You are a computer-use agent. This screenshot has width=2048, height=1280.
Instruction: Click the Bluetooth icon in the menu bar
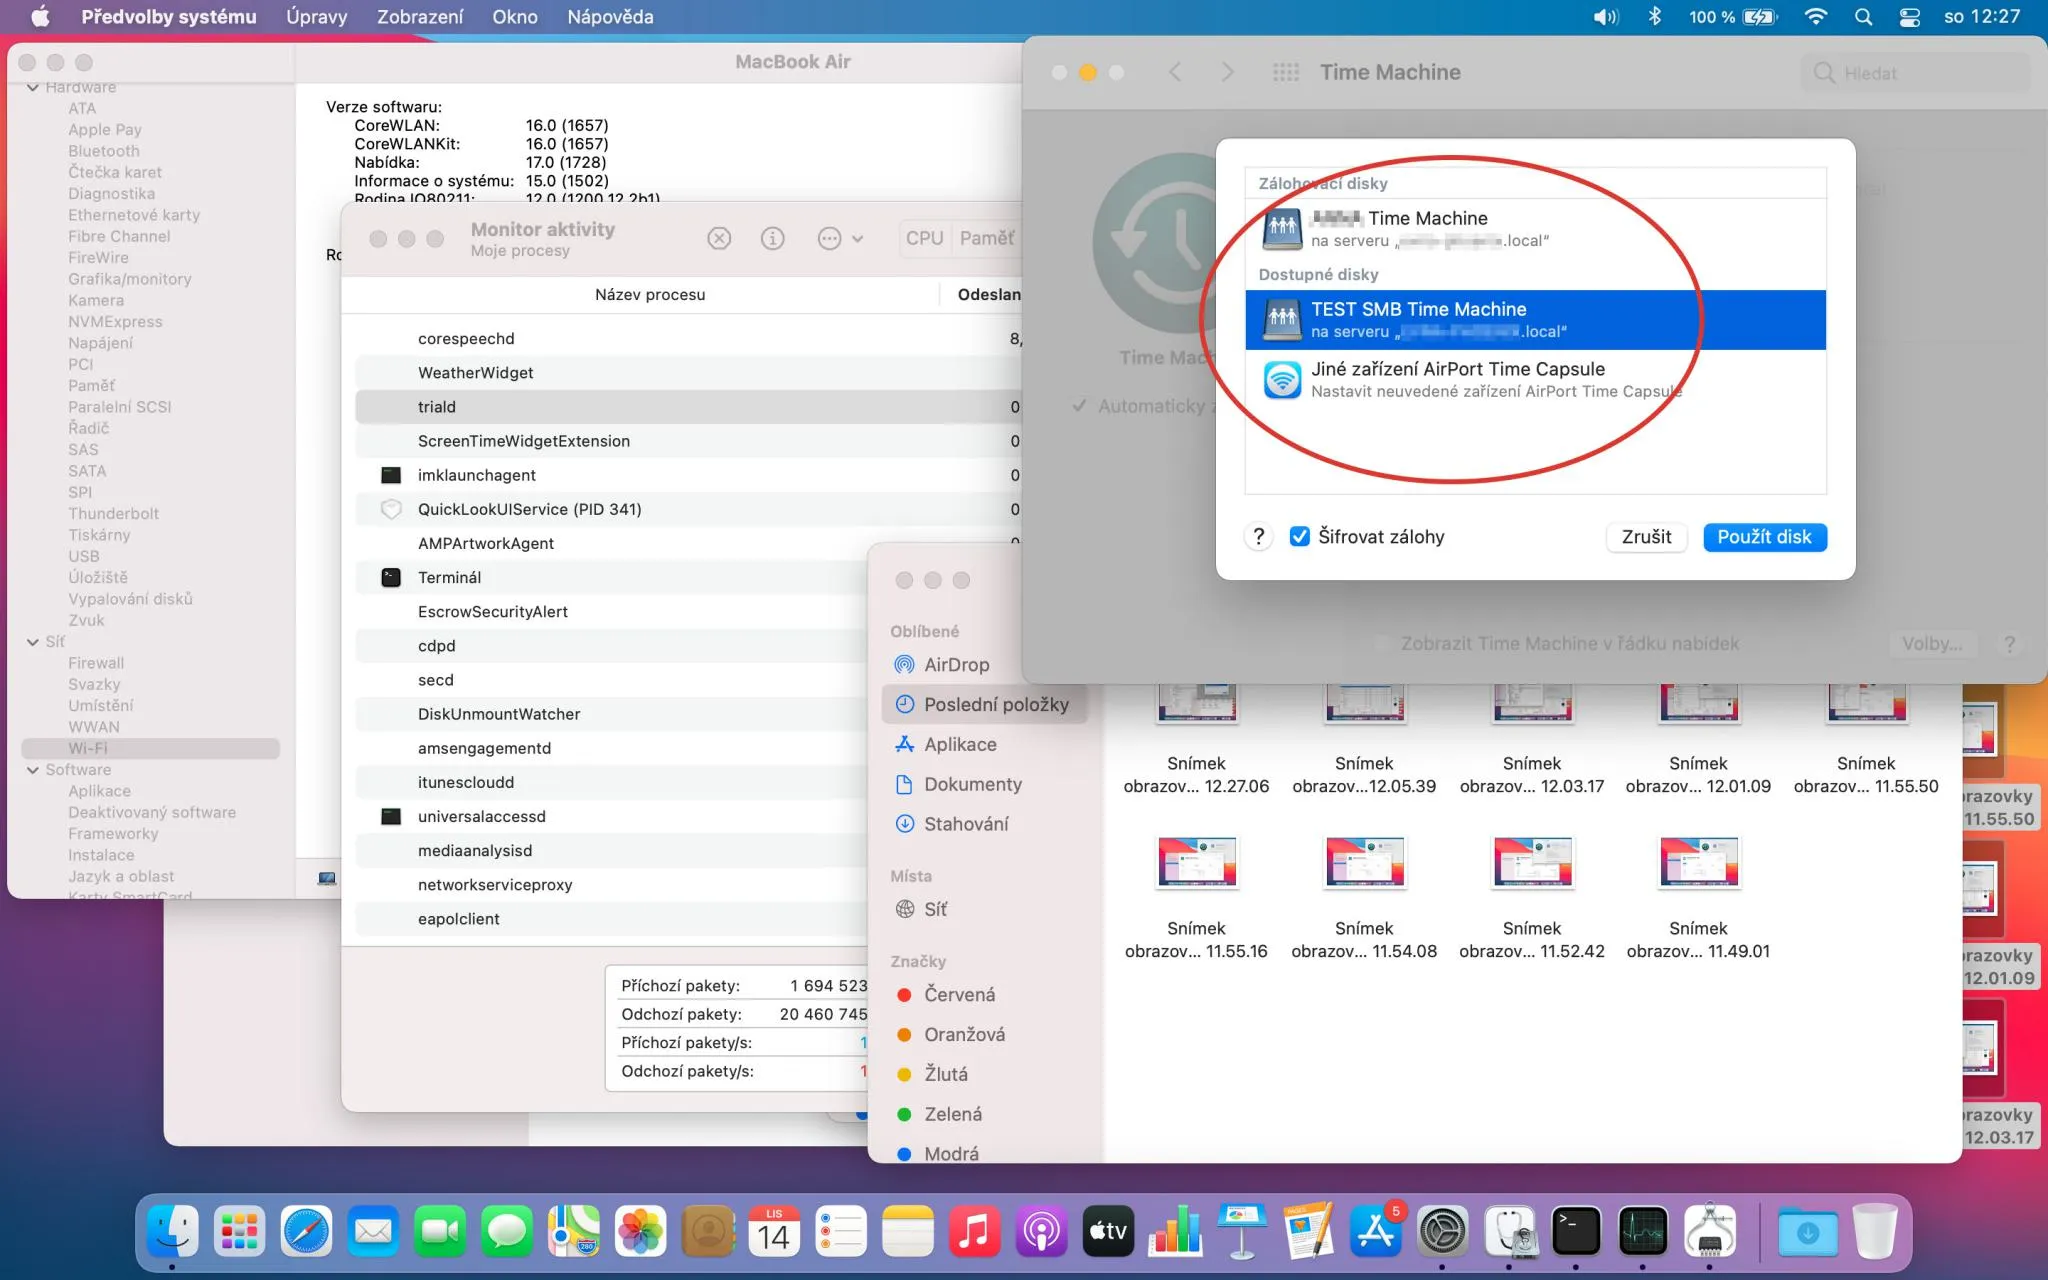click(1654, 17)
